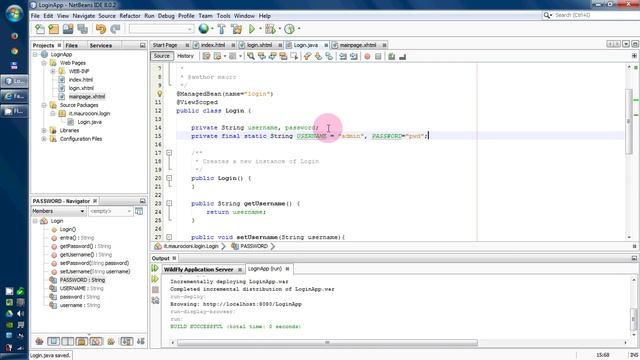Open the browser selection dropdown arrow
640x360 pixels.
pyautogui.click(x=212, y=29)
